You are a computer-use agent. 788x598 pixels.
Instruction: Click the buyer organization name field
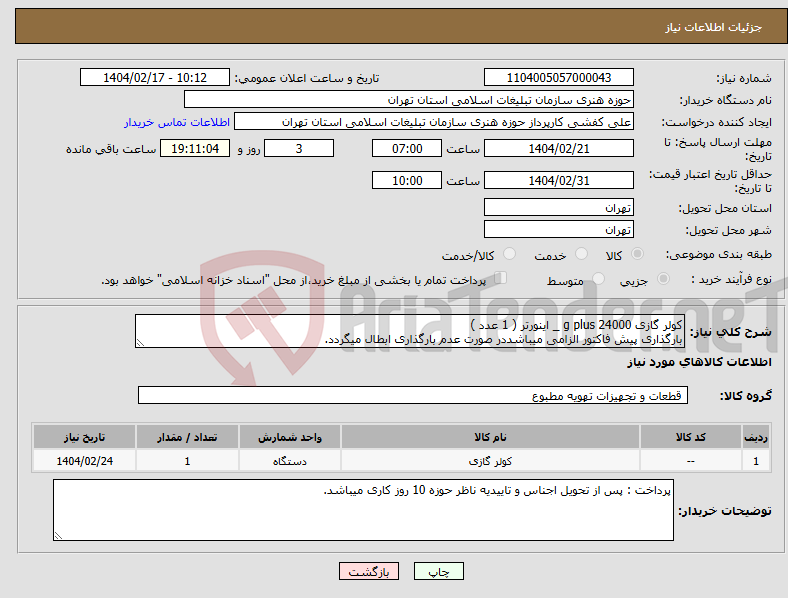[x=409, y=99]
